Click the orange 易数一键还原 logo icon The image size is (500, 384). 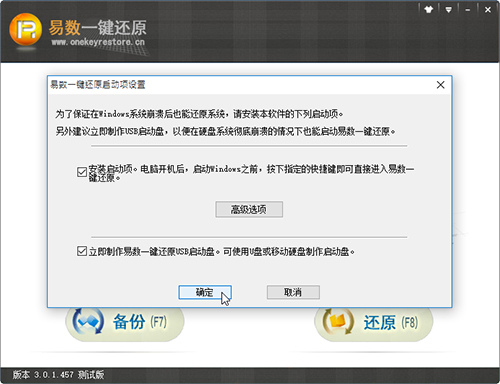point(25,30)
